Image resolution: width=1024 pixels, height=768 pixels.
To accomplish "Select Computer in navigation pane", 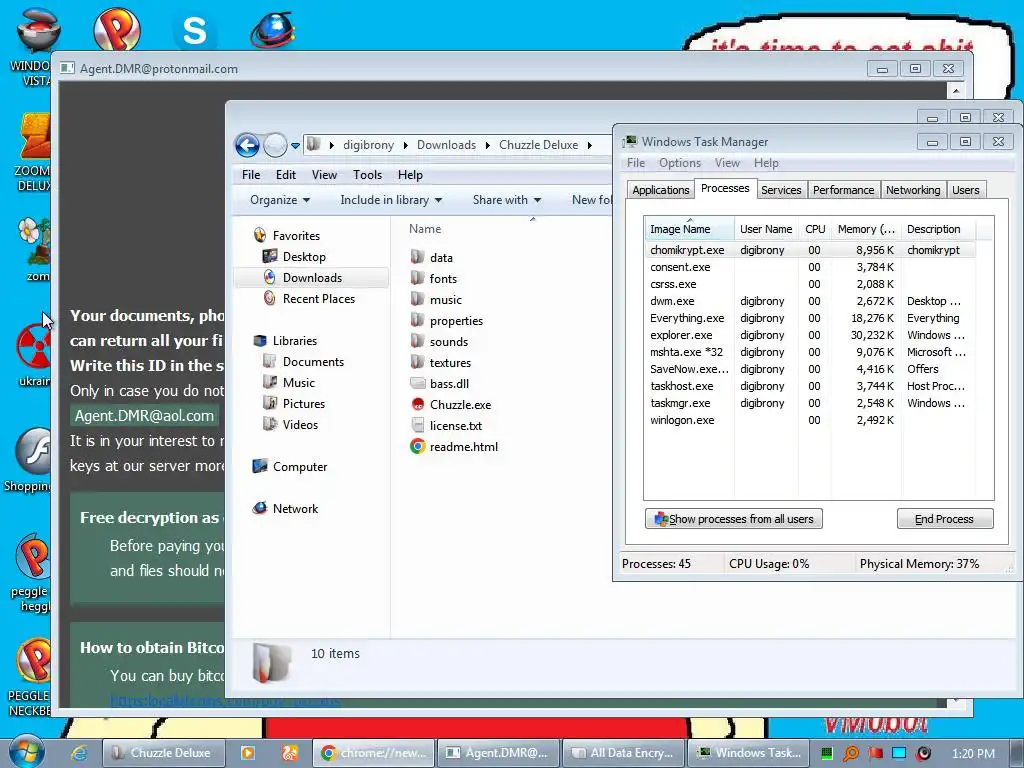I will tap(299, 467).
